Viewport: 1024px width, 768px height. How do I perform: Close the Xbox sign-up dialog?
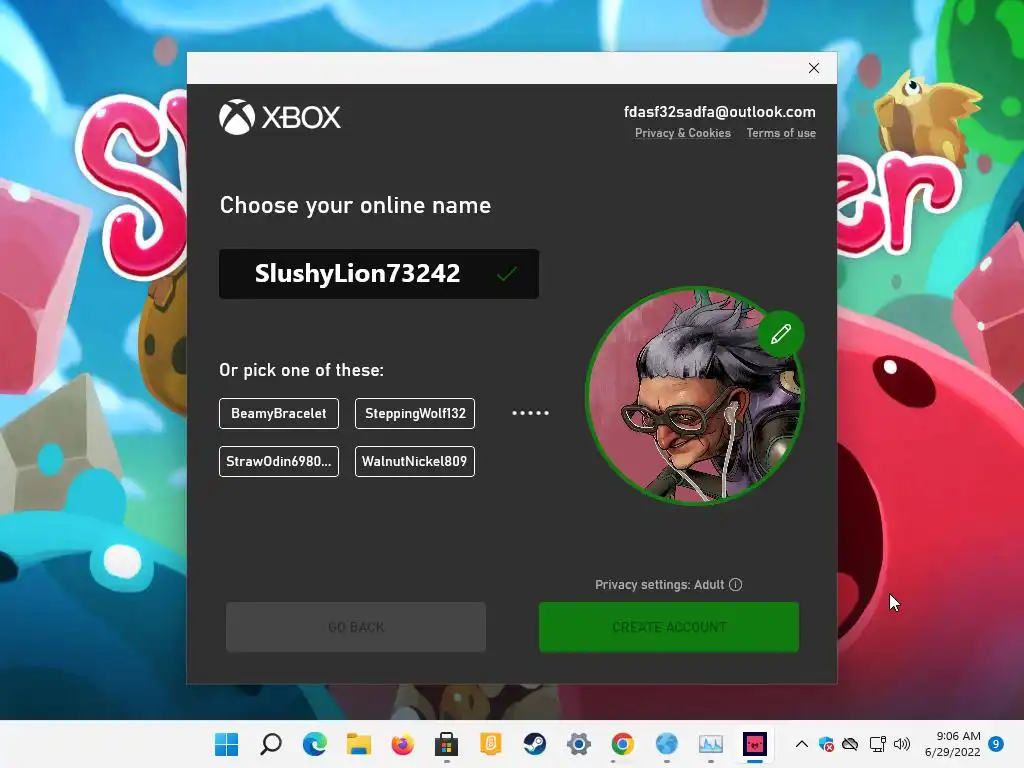(x=814, y=68)
